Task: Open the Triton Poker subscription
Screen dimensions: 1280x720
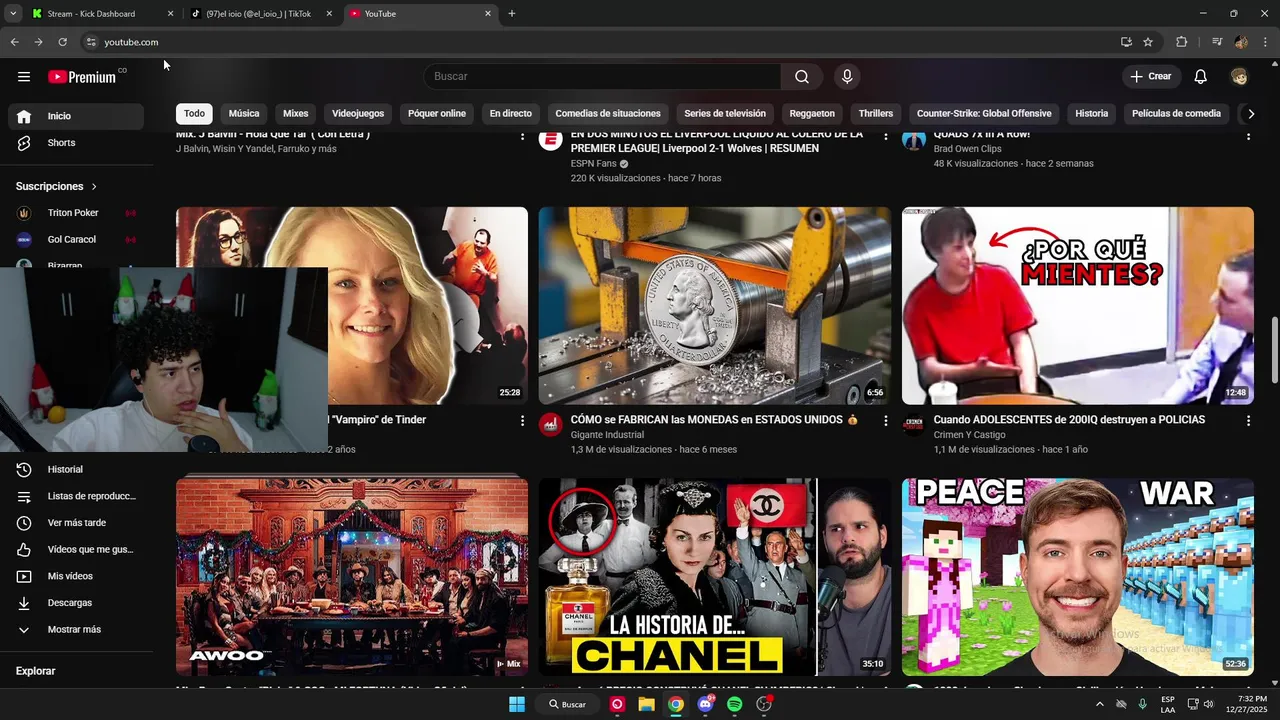Action: pos(76,213)
